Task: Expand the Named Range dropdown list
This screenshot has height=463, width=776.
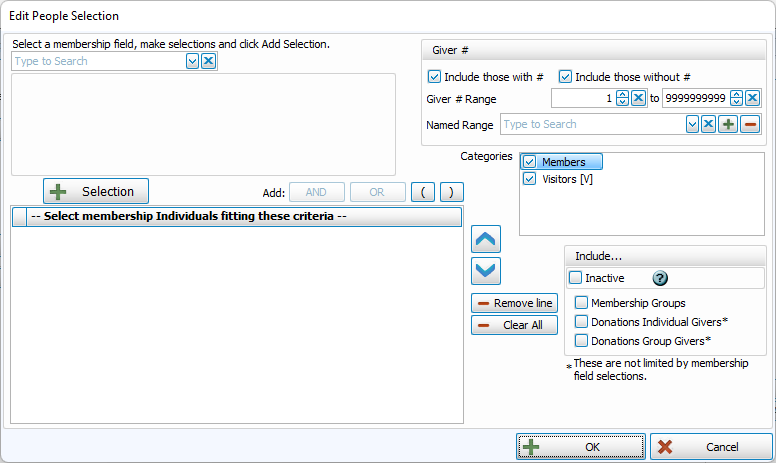Action: (x=691, y=124)
